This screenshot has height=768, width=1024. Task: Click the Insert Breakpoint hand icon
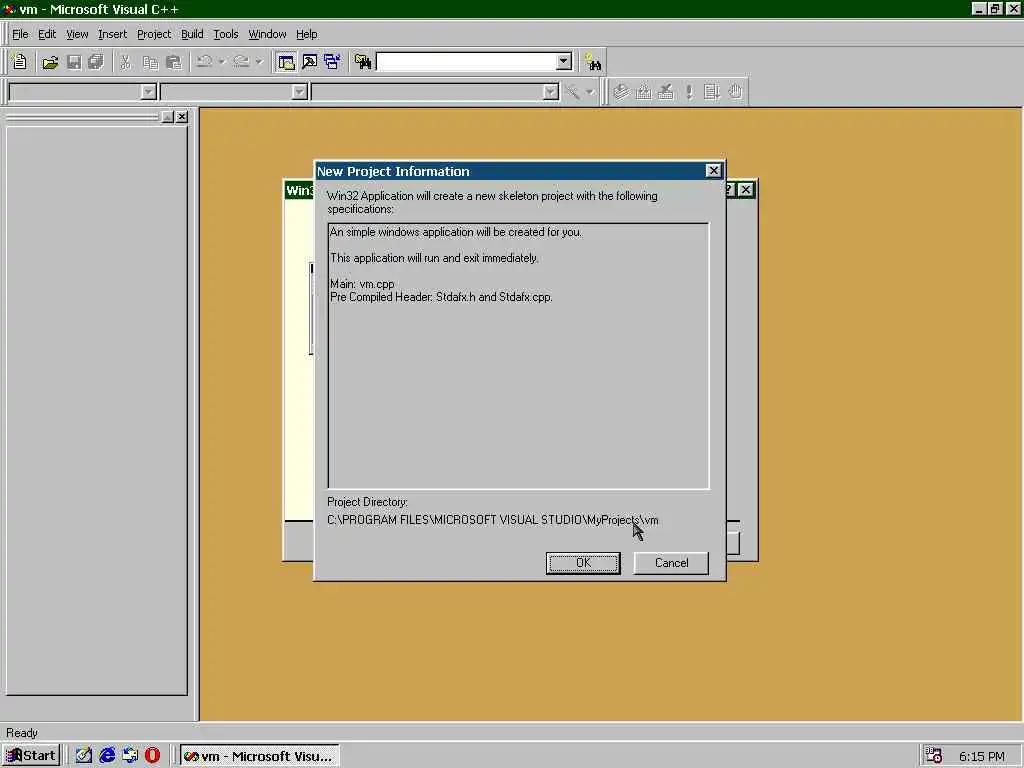click(x=735, y=92)
